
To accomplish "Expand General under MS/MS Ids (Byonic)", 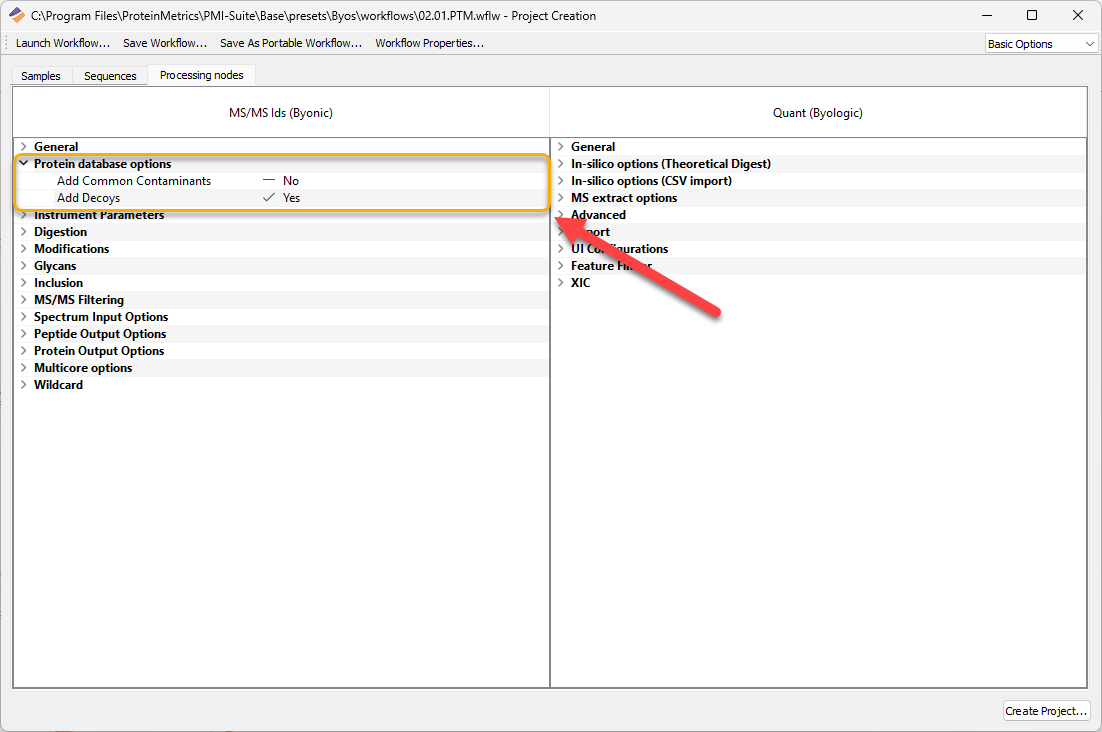I will (24, 147).
